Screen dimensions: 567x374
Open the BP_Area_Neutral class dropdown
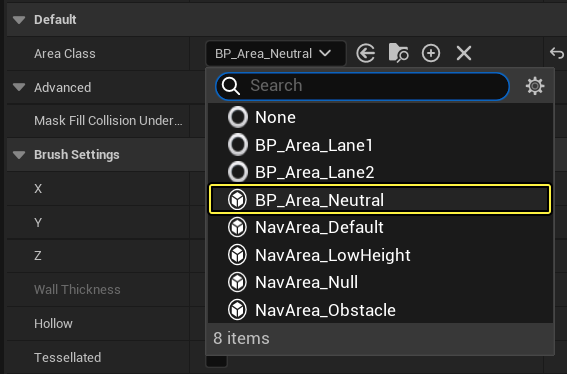(276, 54)
